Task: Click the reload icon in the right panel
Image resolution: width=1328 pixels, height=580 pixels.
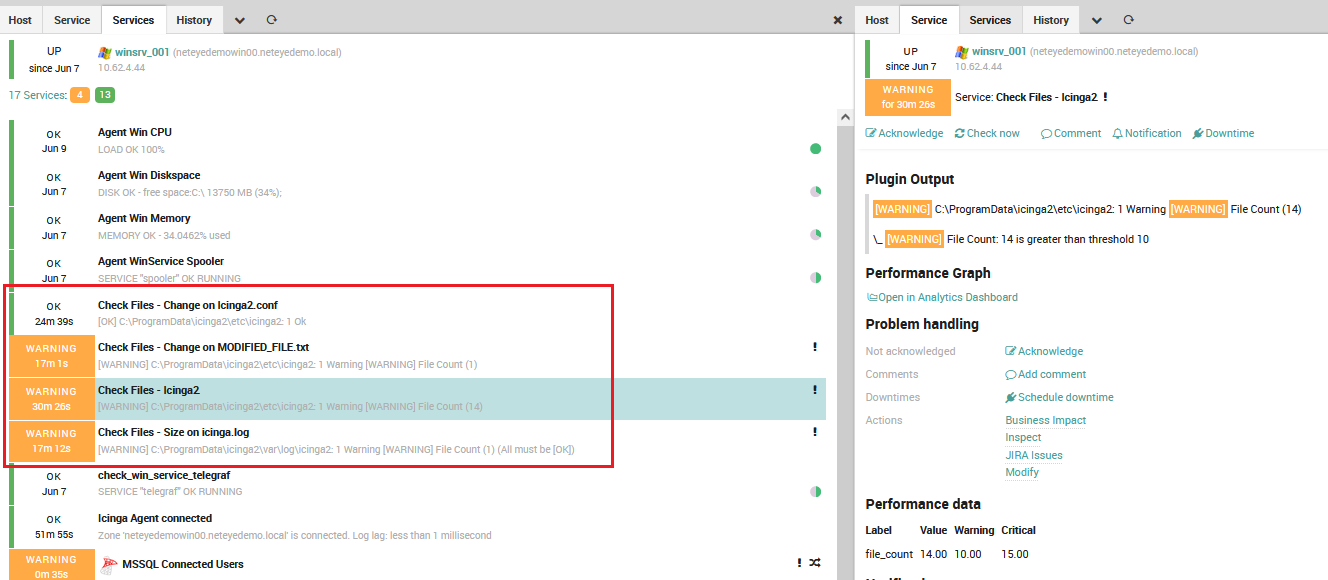Action: (x=1129, y=19)
